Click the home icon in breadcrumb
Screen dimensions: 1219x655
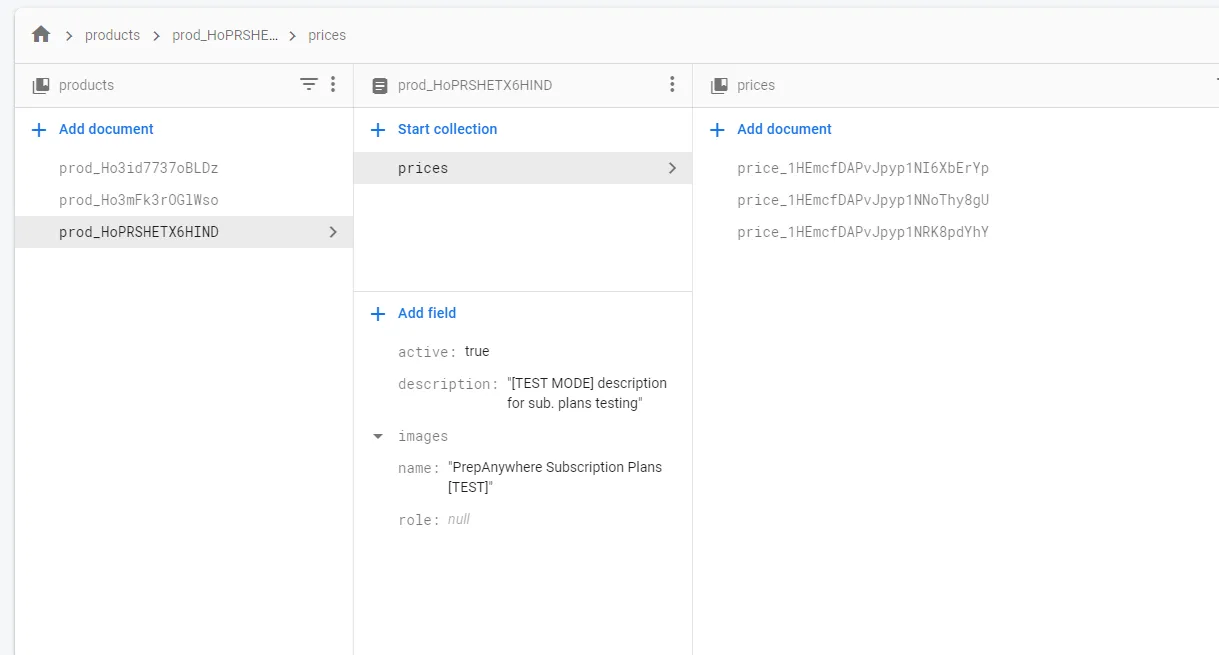click(x=41, y=35)
